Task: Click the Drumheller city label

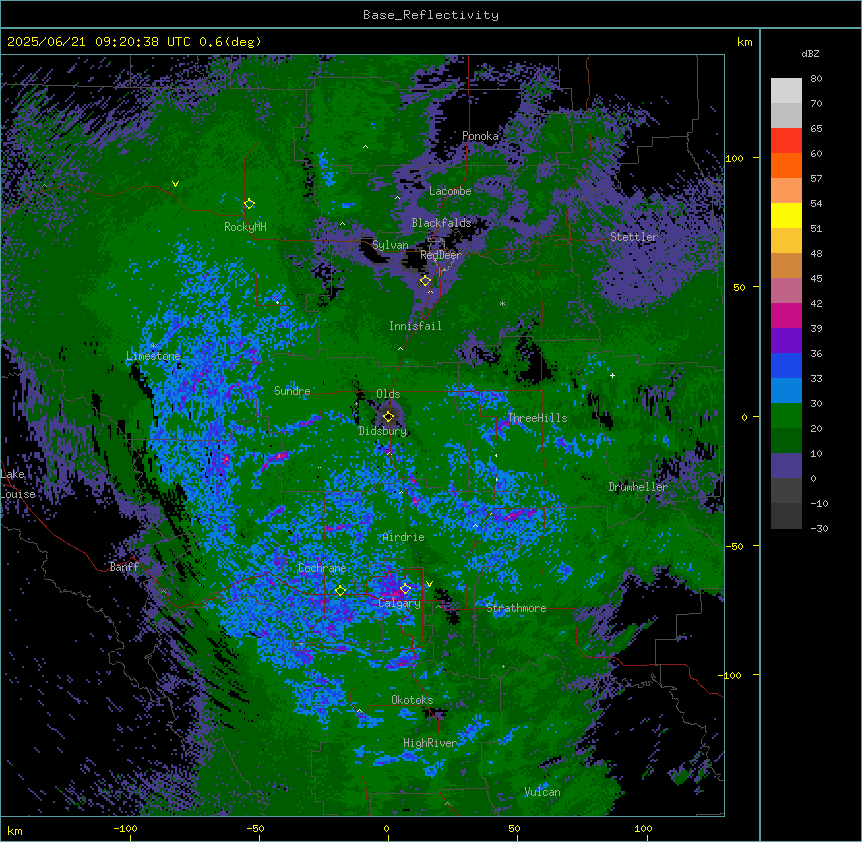Action: 638,487
